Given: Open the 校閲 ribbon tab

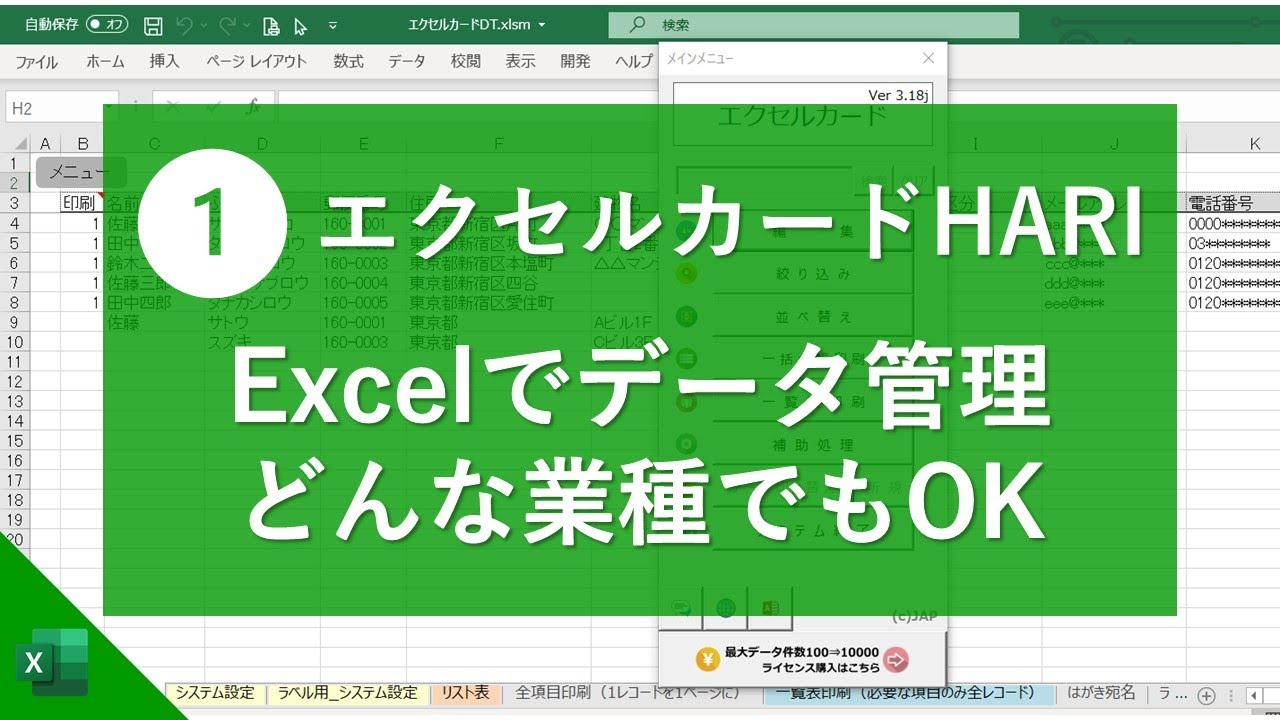Looking at the screenshot, I should point(466,61).
